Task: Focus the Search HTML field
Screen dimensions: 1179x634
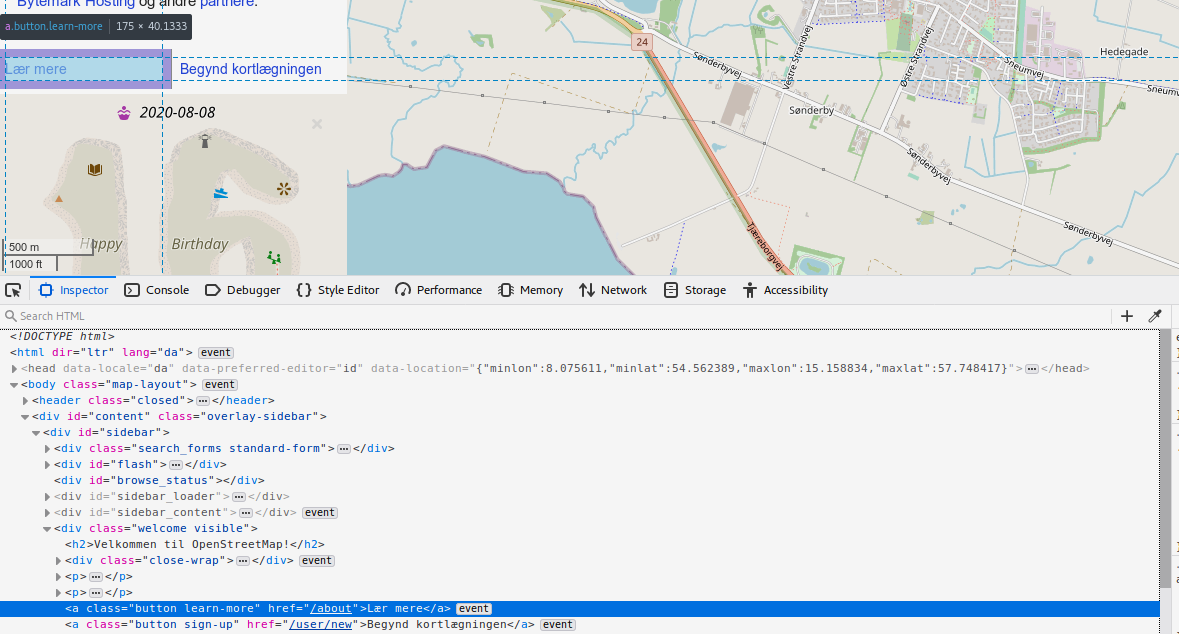Action: tap(556, 316)
